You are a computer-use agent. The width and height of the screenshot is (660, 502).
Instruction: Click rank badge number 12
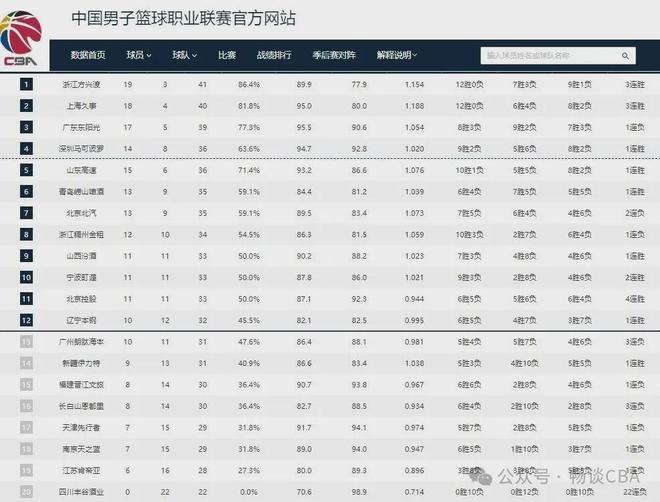coord(26,320)
